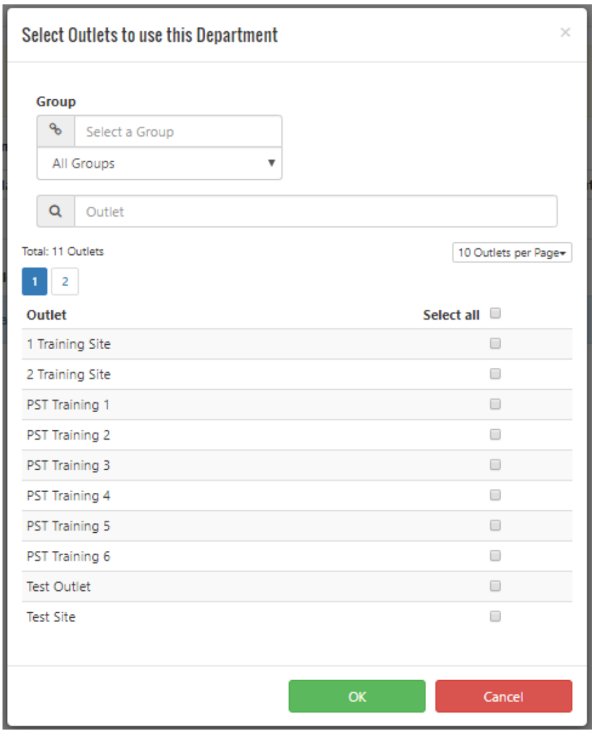Check the Test Site checkbox
The height and width of the screenshot is (731, 592).
click(x=495, y=616)
